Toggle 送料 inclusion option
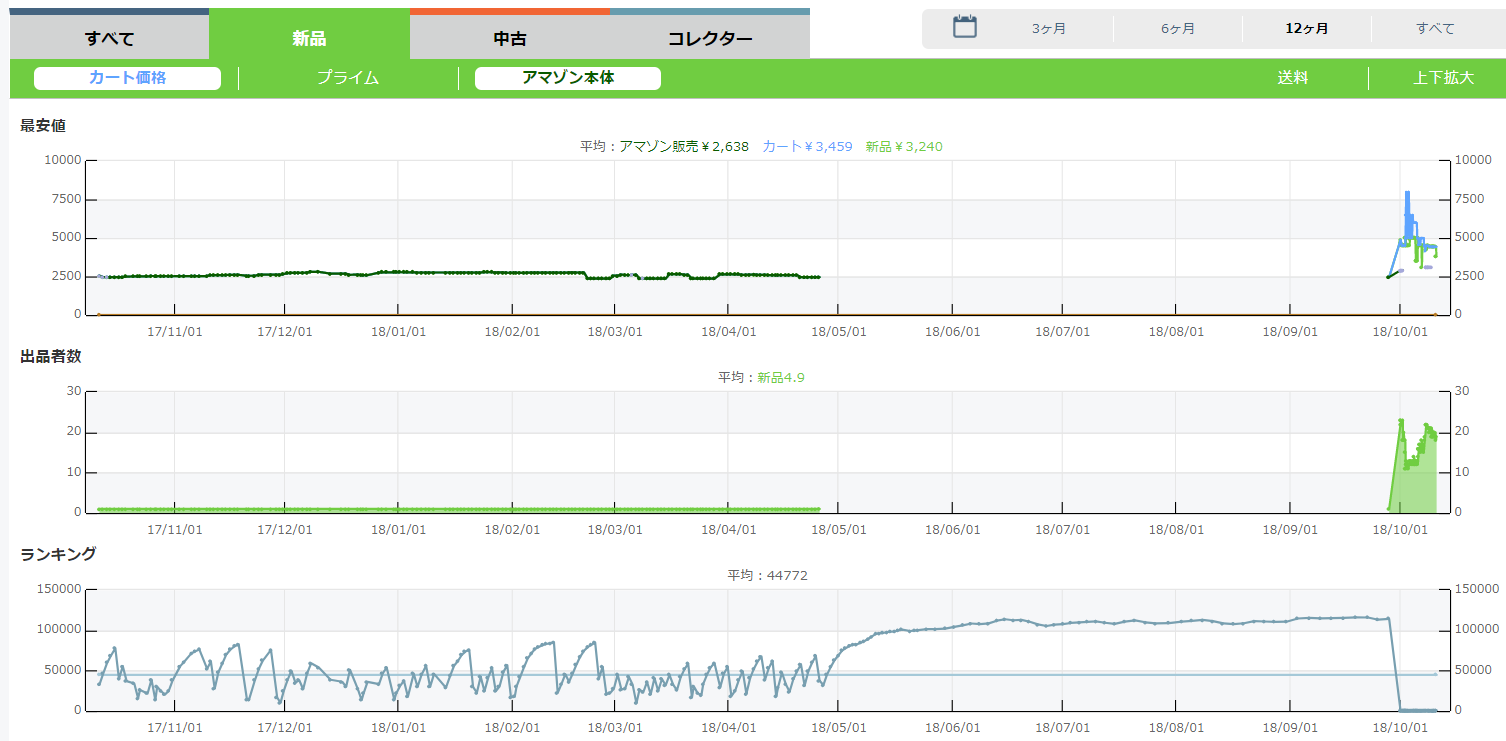Image resolution: width=1506 pixels, height=741 pixels. tap(1292, 78)
